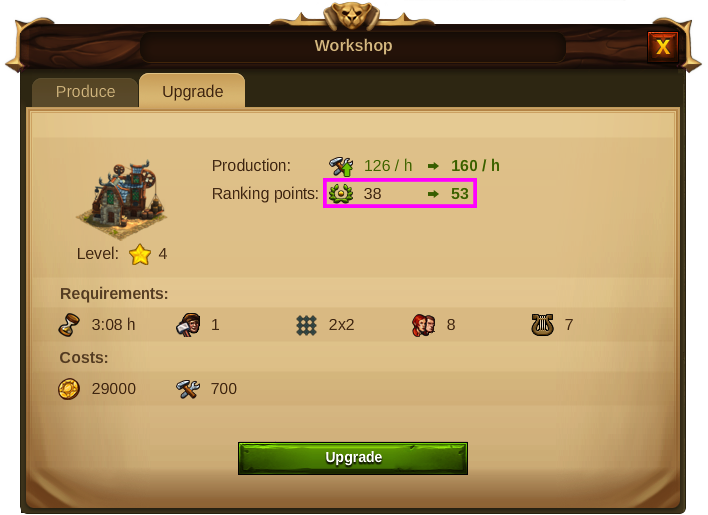
Task: Click the hourglass build time icon
Action: 69,325
